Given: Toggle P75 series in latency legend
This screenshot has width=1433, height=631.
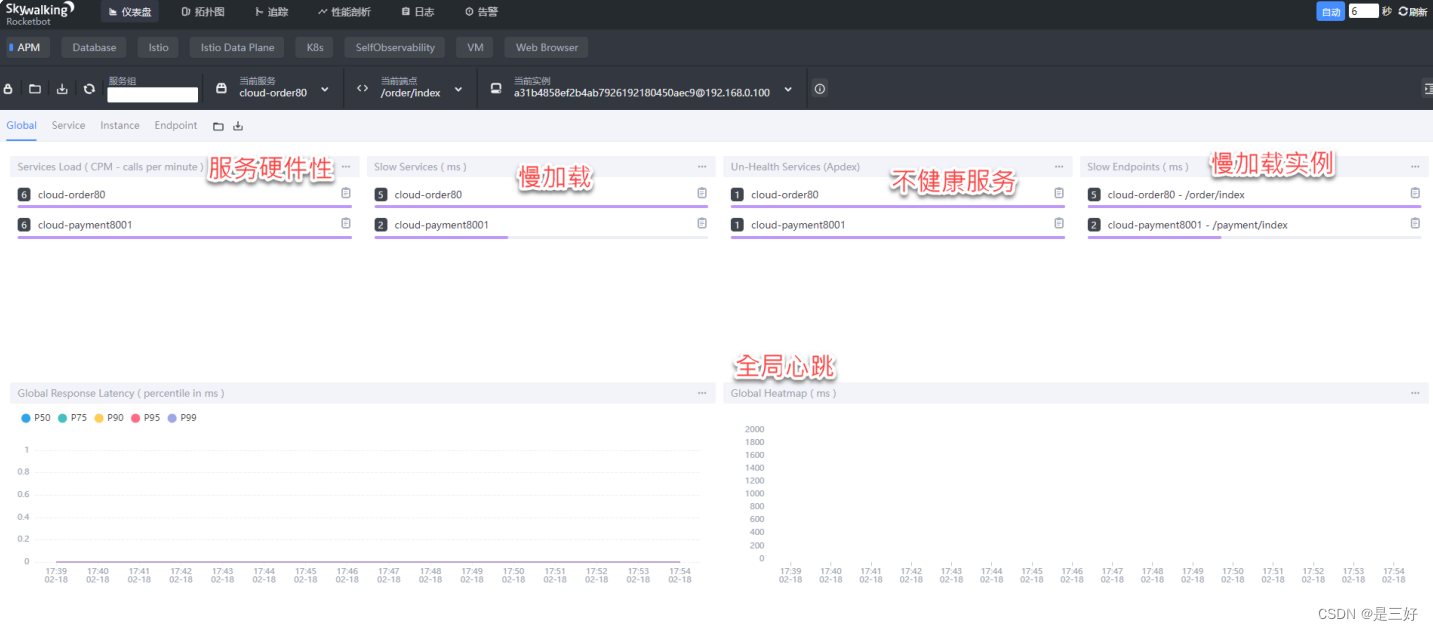Looking at the screenshot, I should [x=72, y=418].
